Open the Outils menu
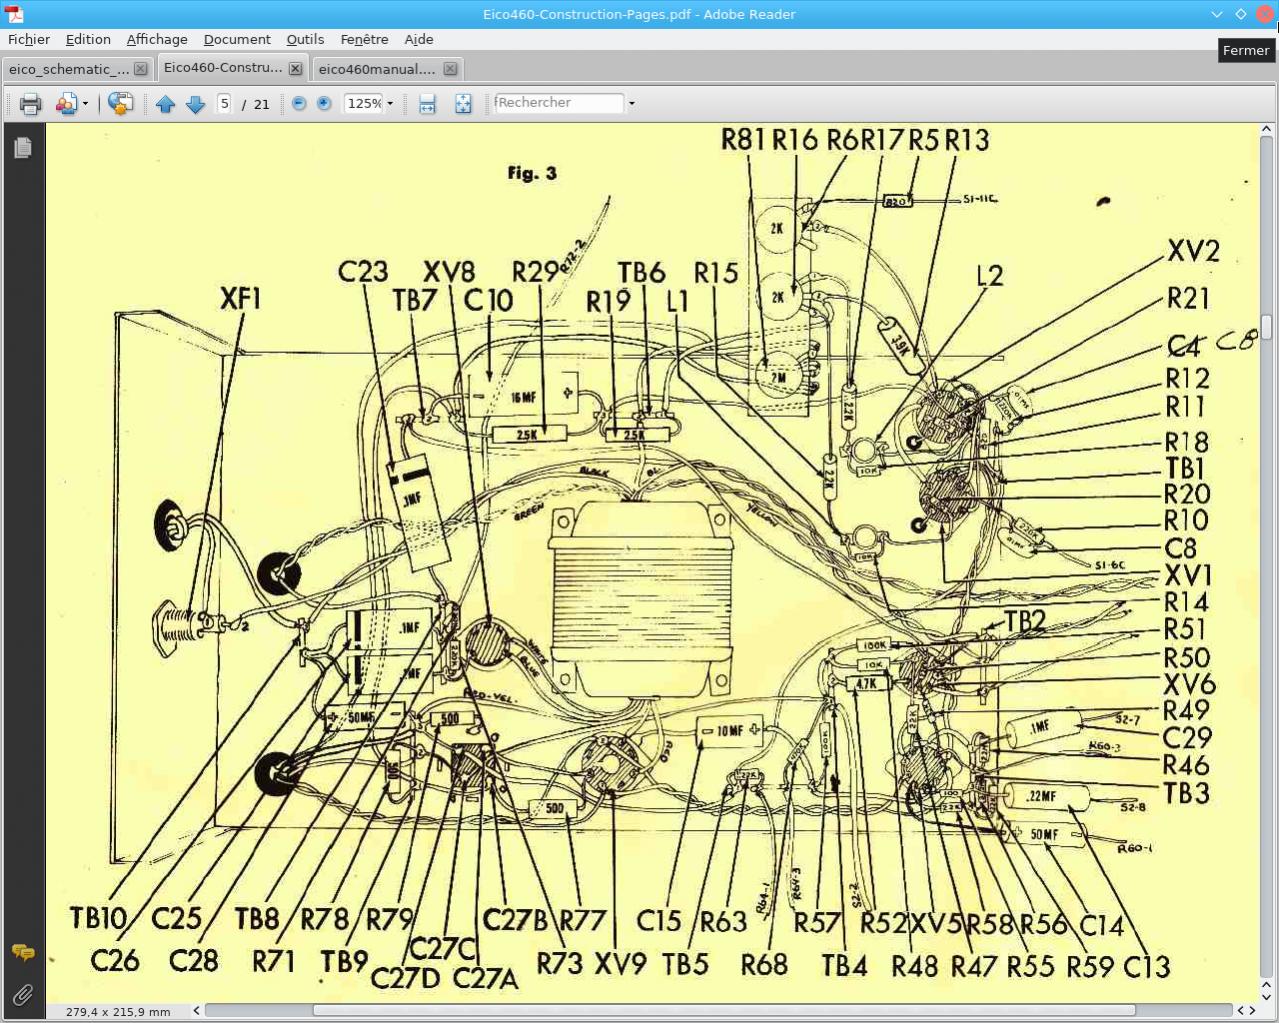The height and width of the screenshot is (1023, 1279). pyautogui.click(x=305, y=39)
